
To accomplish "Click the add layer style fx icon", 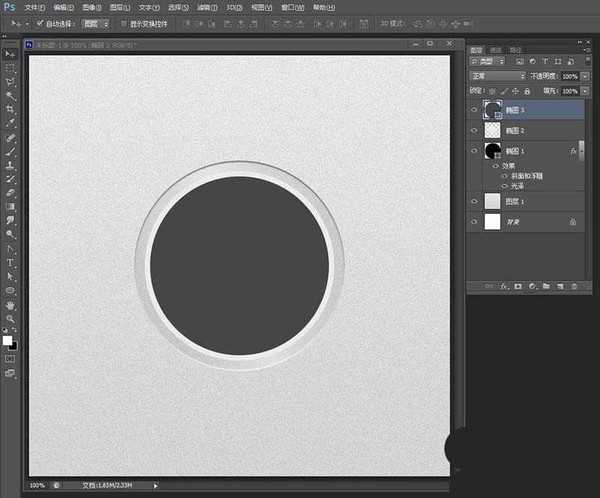I will 503,286.
